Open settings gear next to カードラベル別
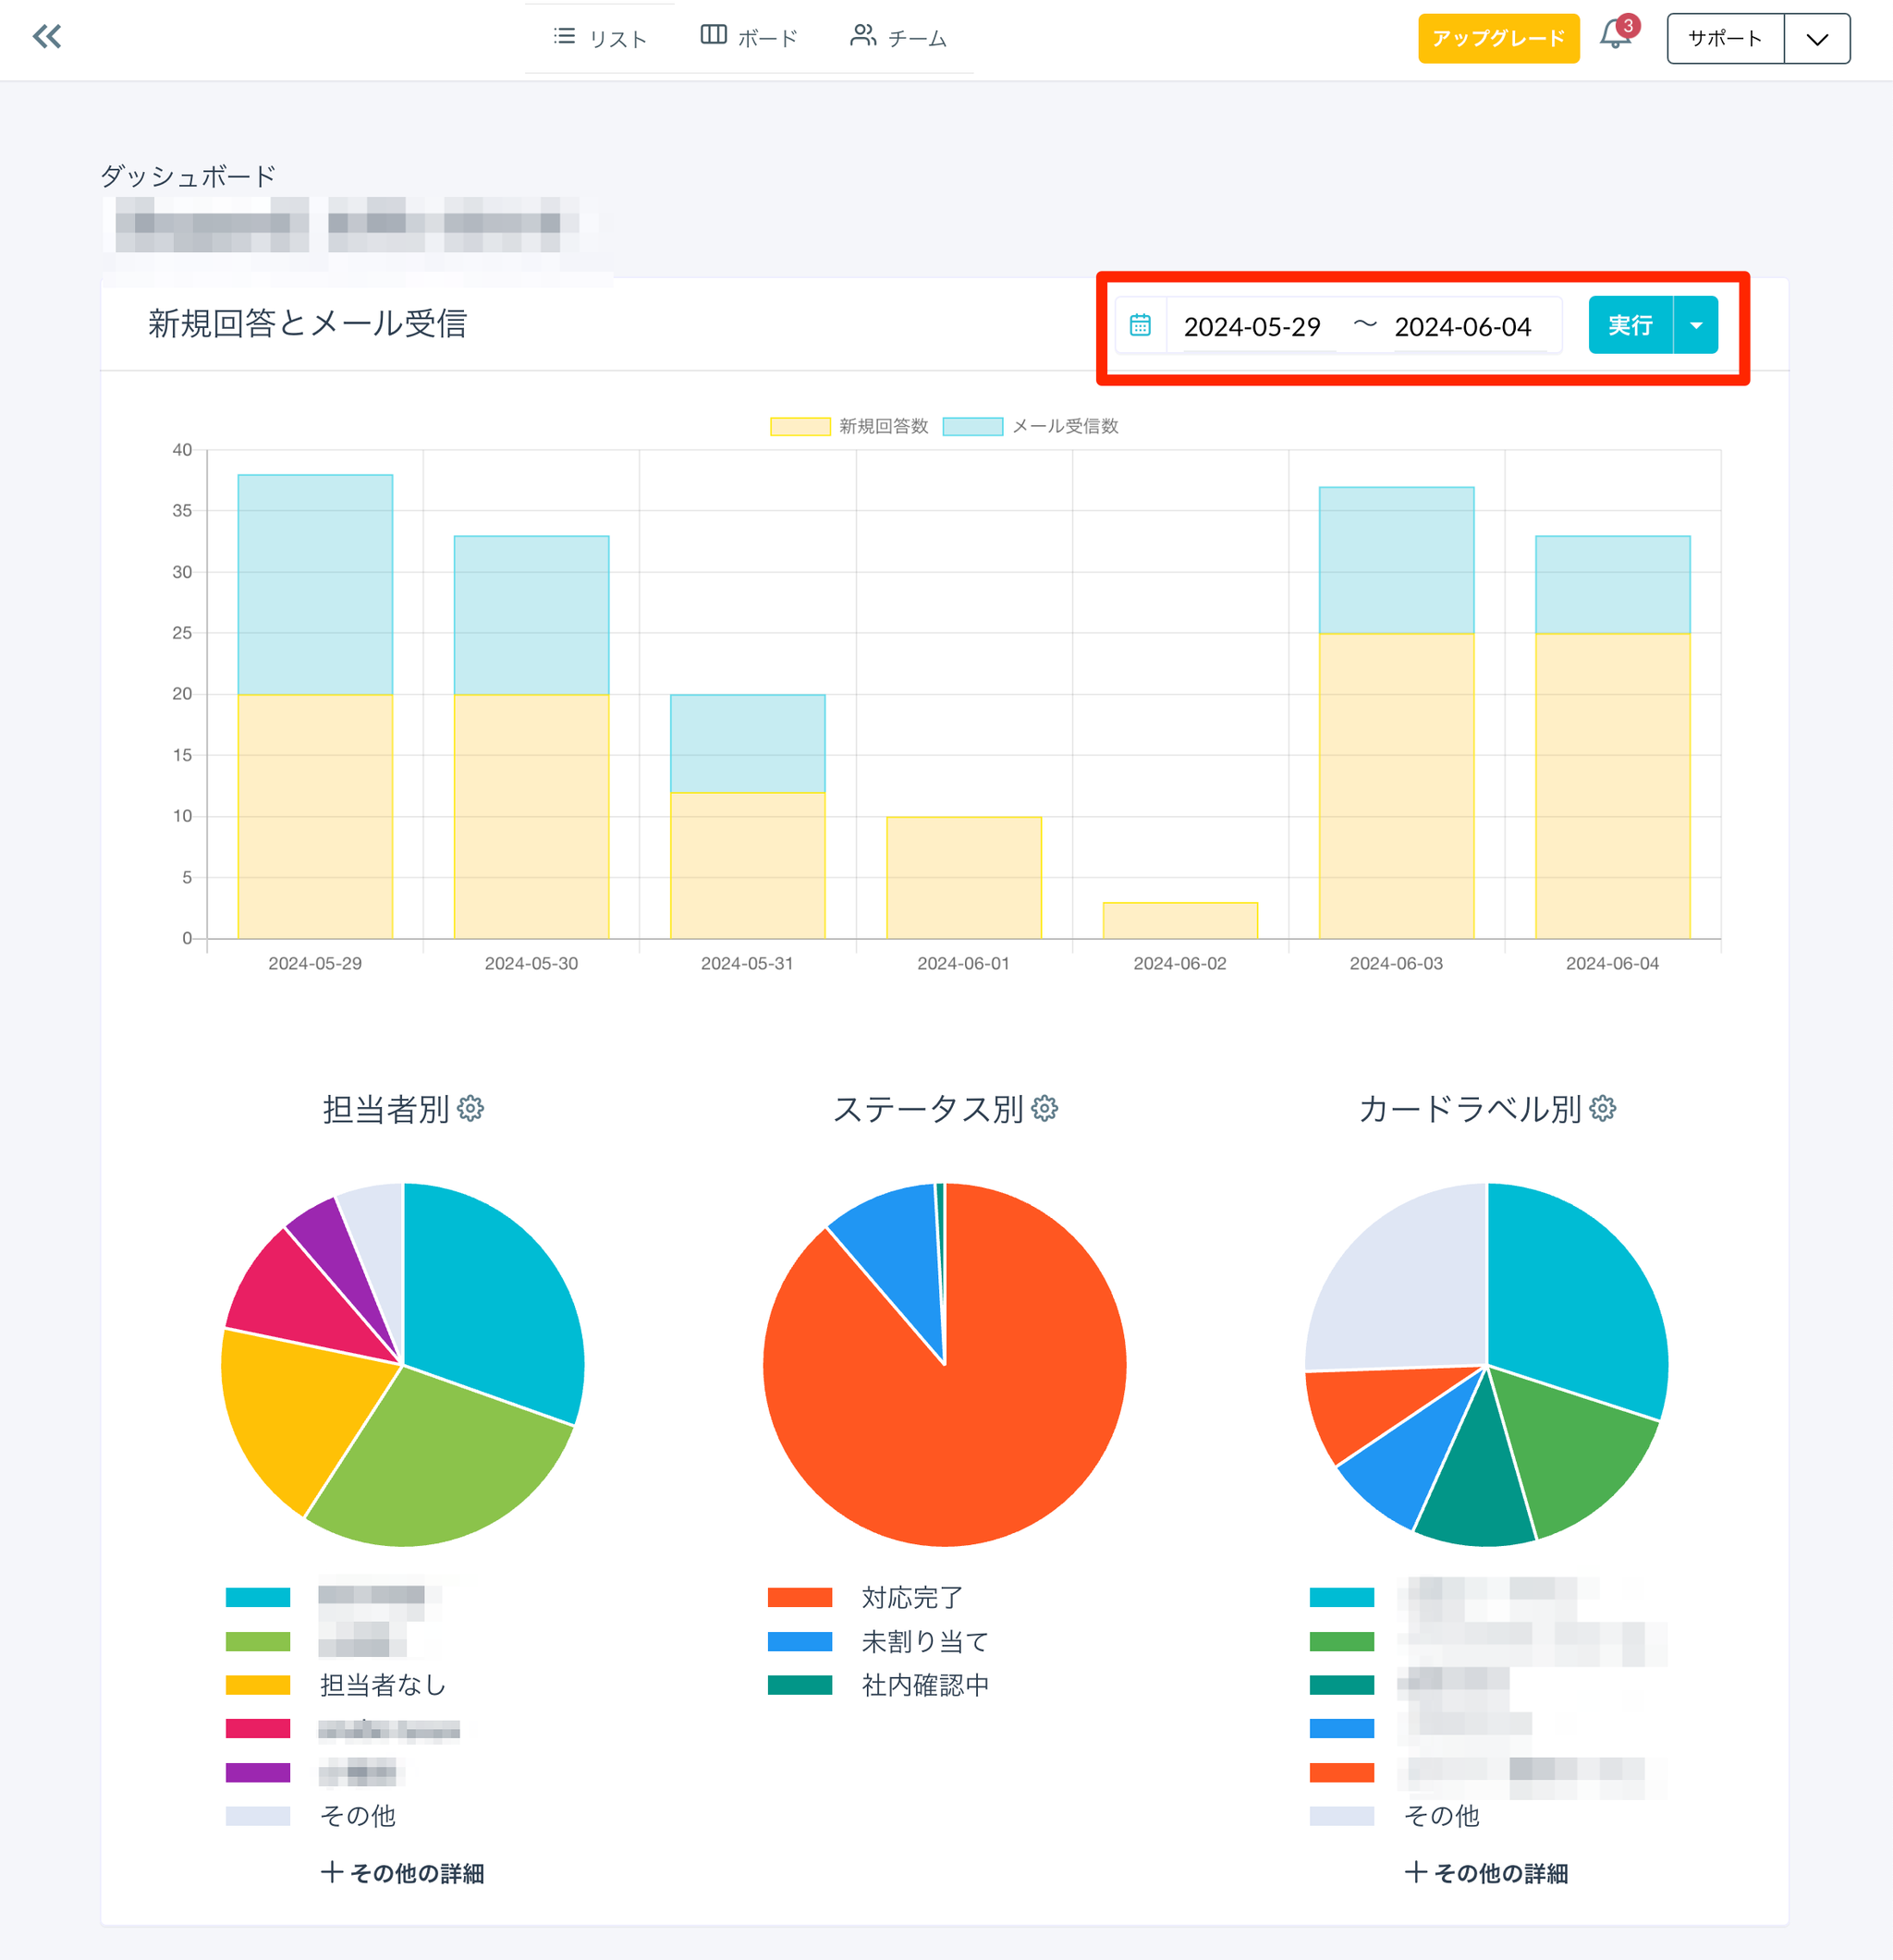Viewport: 1893px width, 1960px height. 1603,1108
